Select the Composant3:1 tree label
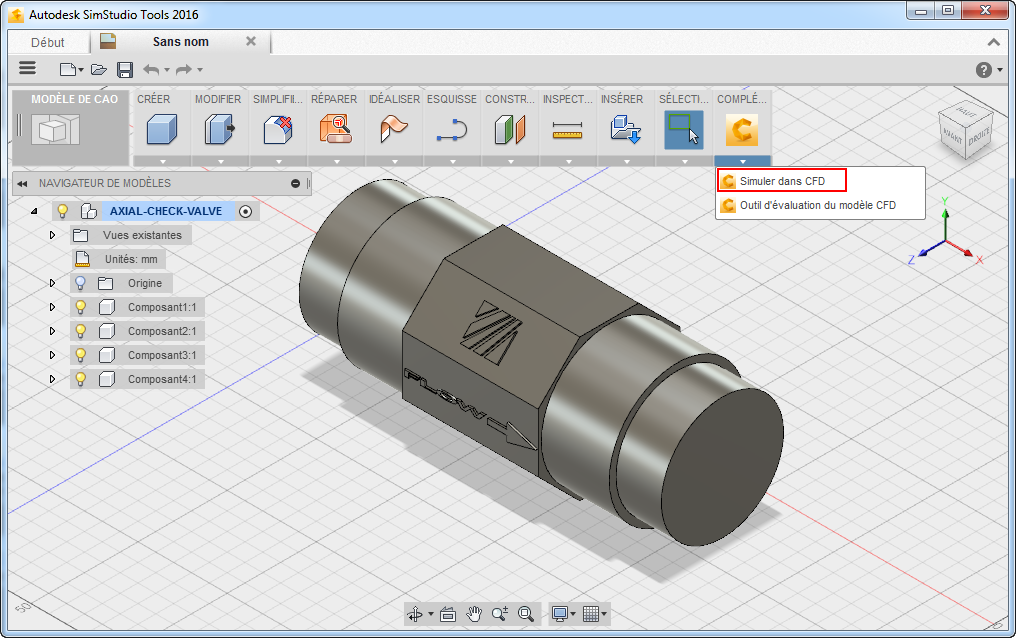 (x=162, y=355)
